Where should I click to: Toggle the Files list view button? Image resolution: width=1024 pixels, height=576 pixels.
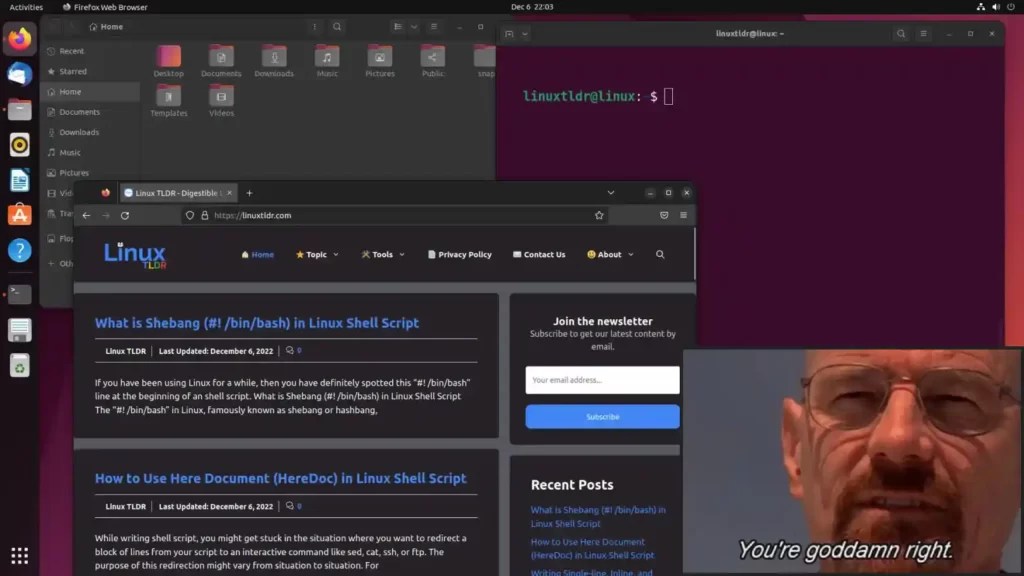tap(398, 27)
